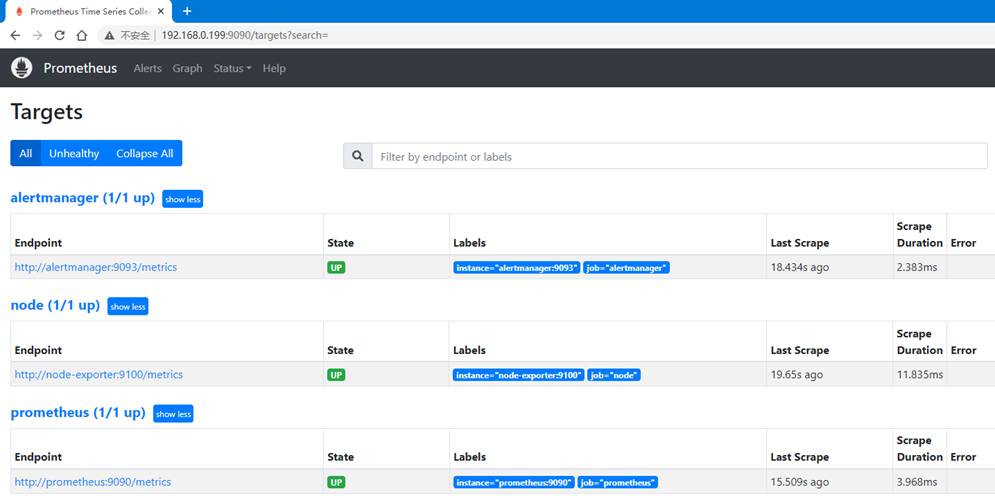
Task: Click the Targets page heading
Action: (47, 112)
